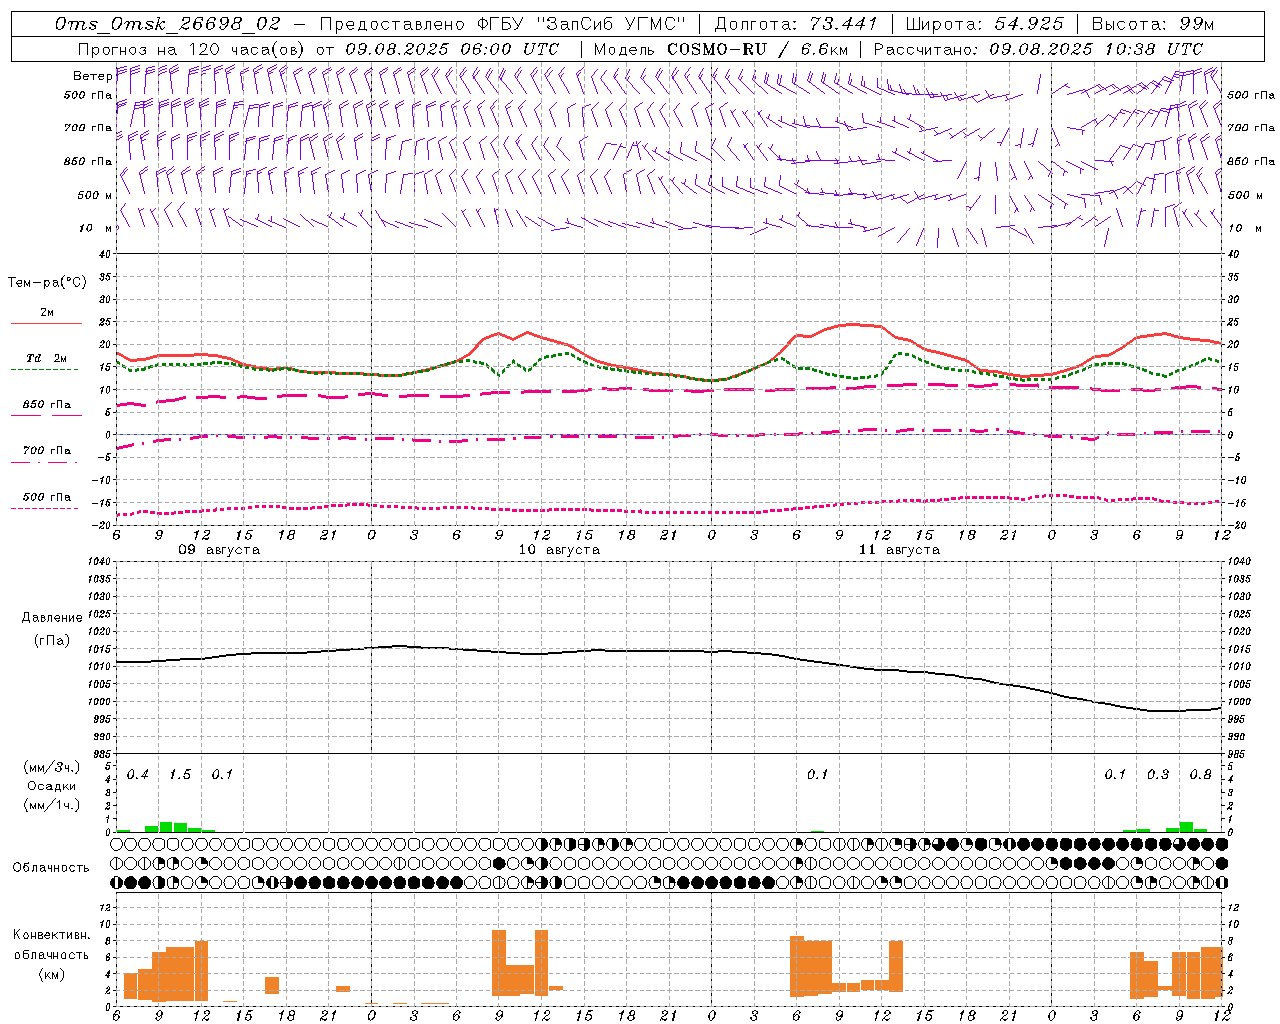Viewport: 1280px width, 1024px height.
Task: Click the red "2м" temperature legend entry
Action: [47, 313]
